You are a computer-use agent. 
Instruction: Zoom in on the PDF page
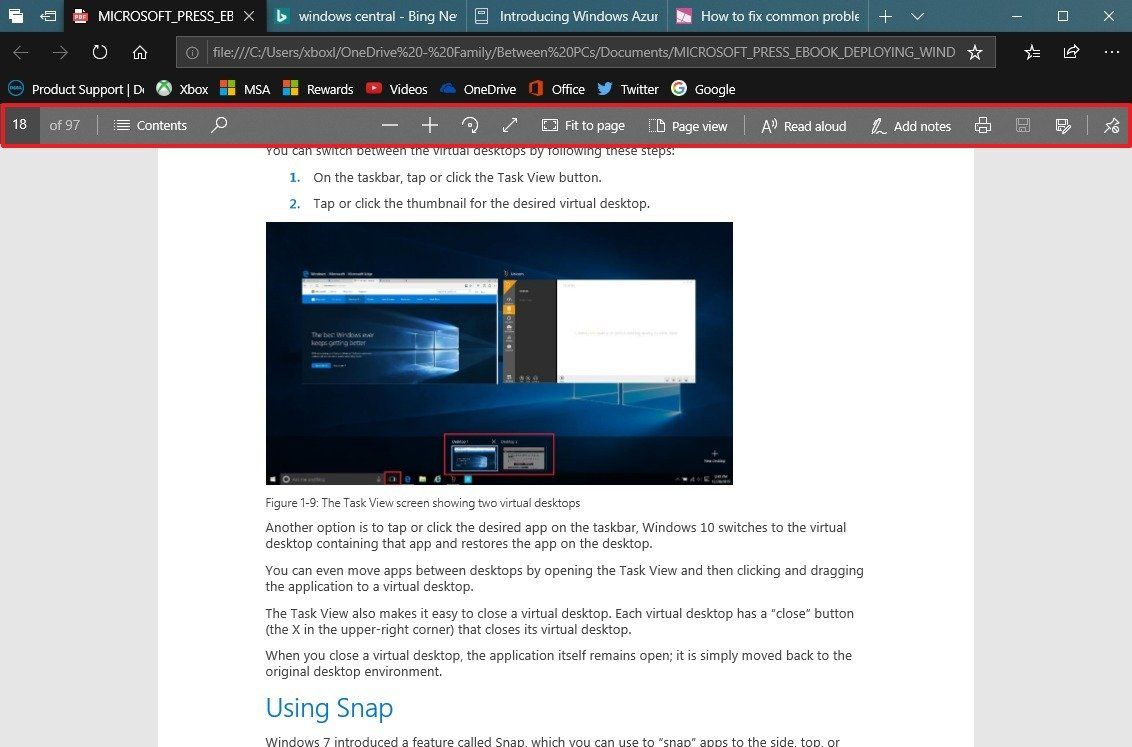430,125
